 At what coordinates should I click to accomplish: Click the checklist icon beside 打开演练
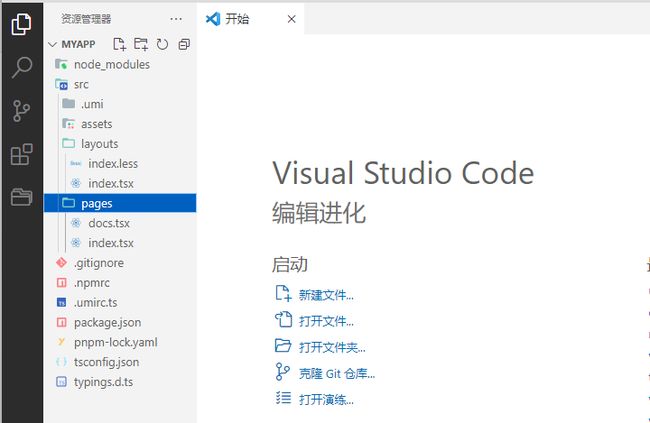pos(283,398)
